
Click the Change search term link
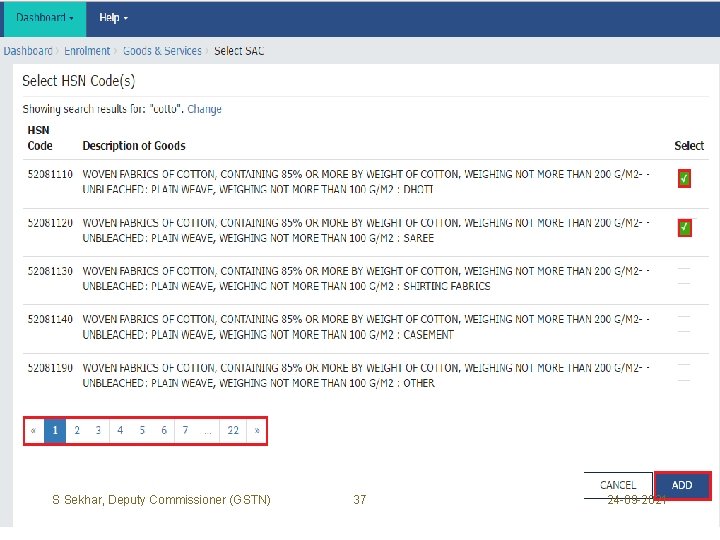pyautogui.click(x=204, y=109)
